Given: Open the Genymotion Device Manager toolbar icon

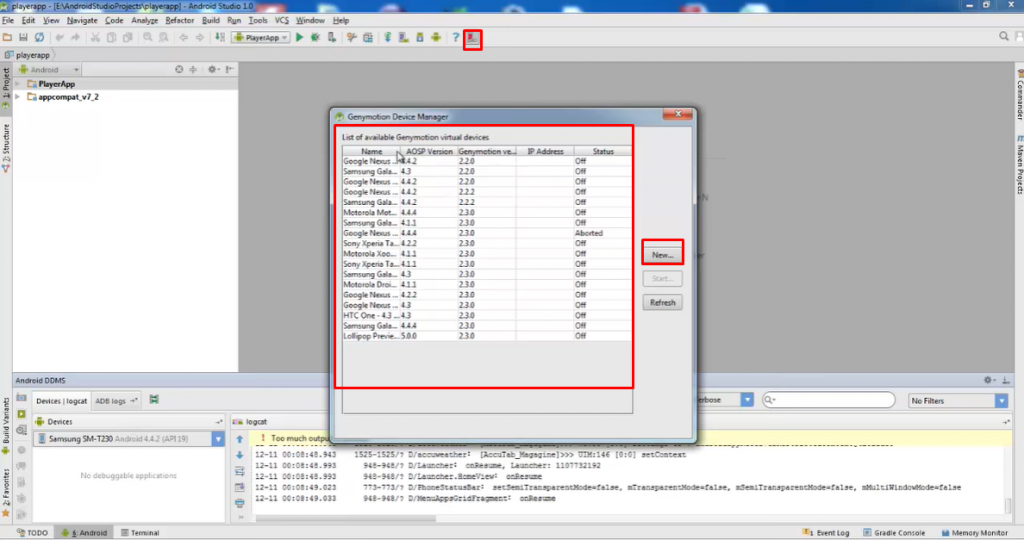Looking at the screenshot, I should coord(472,38).
